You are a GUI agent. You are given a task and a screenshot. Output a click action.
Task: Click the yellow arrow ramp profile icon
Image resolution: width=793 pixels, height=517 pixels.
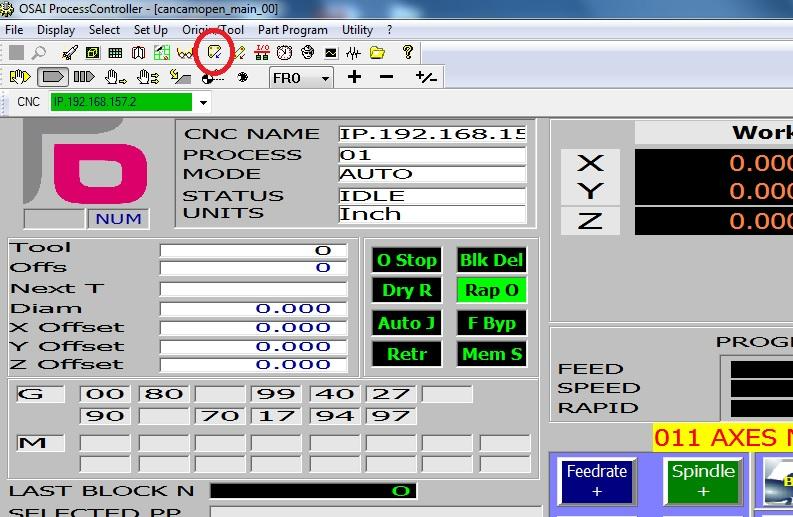[180, 77]
